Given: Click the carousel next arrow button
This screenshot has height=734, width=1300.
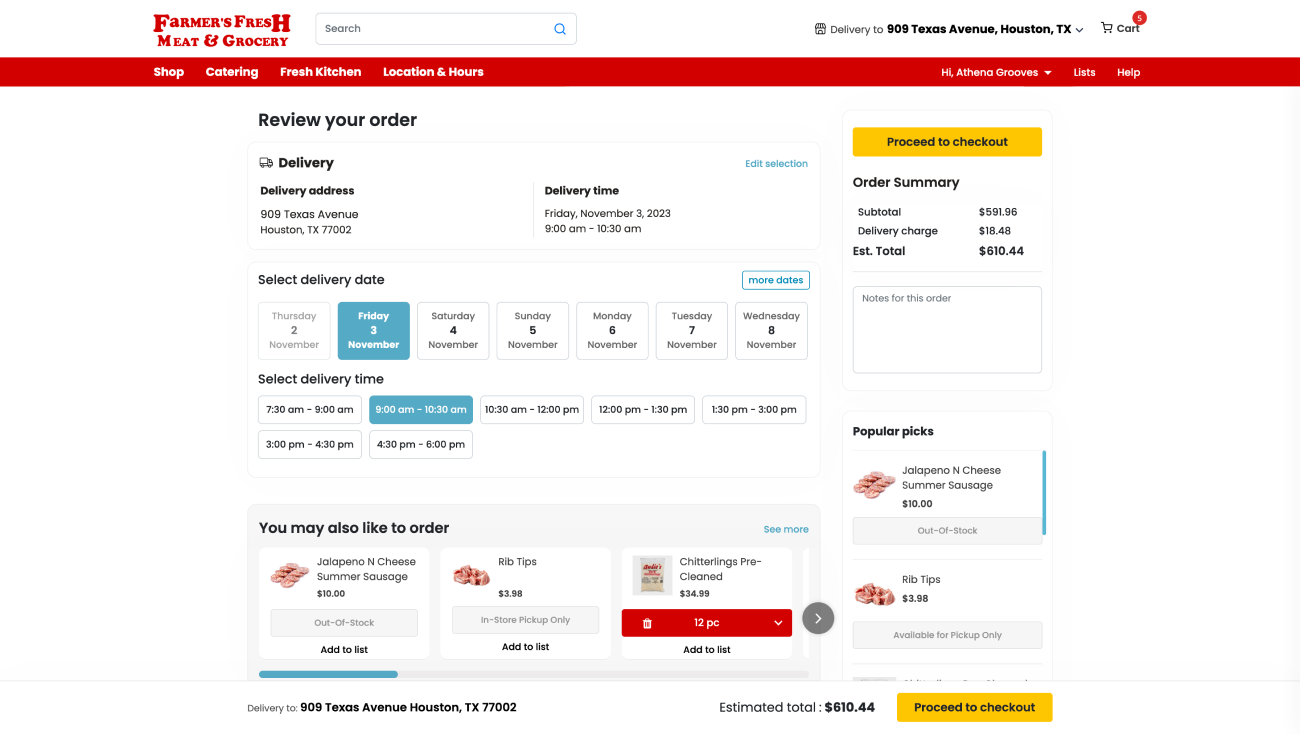Looking at the screenshot, I should click(x=818, y=618).
